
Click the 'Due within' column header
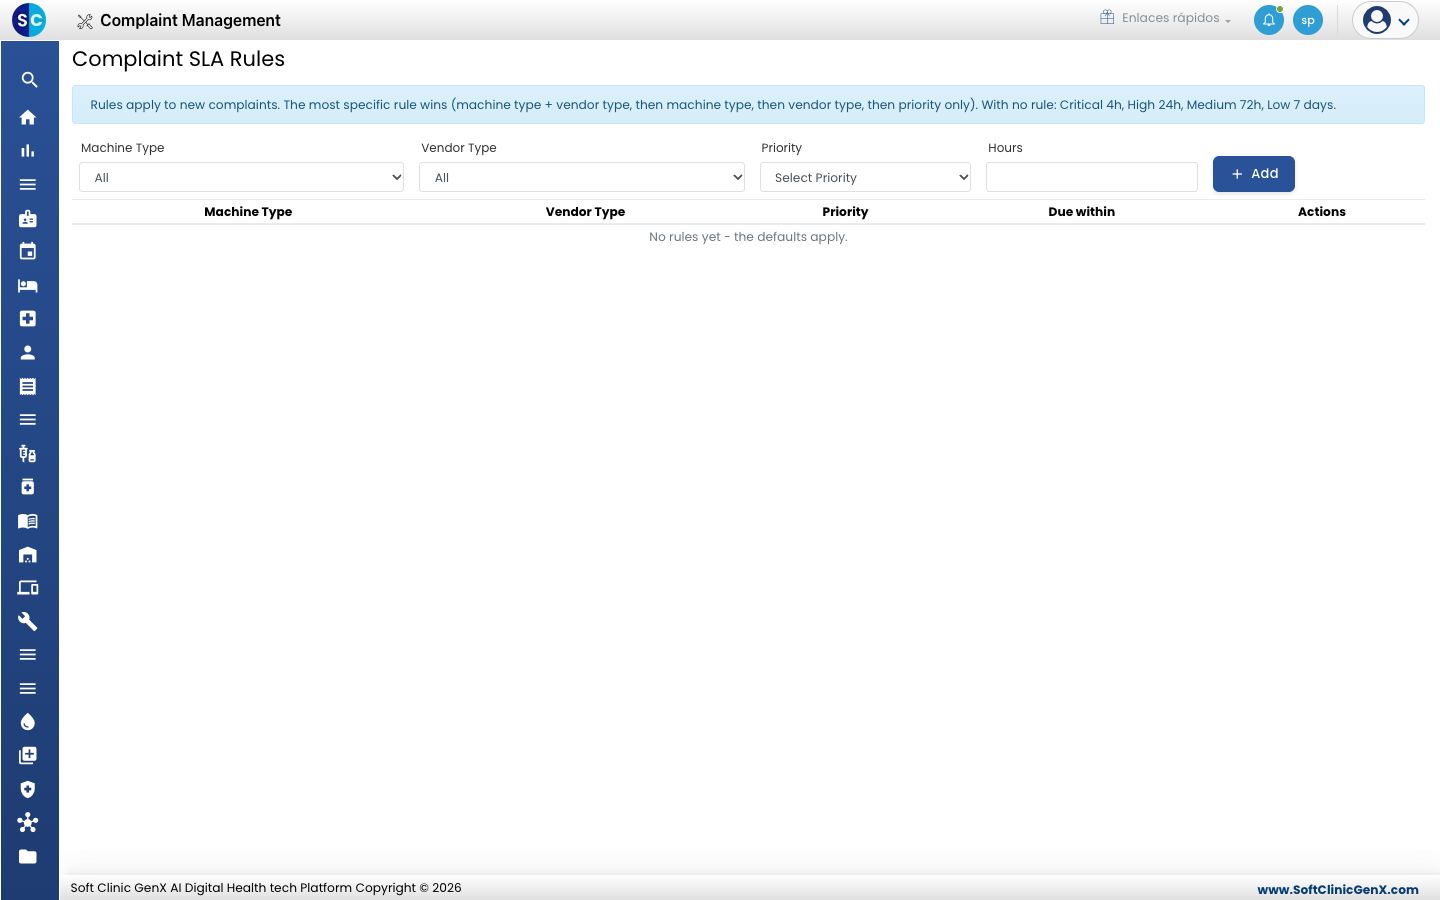(1081, 212)
